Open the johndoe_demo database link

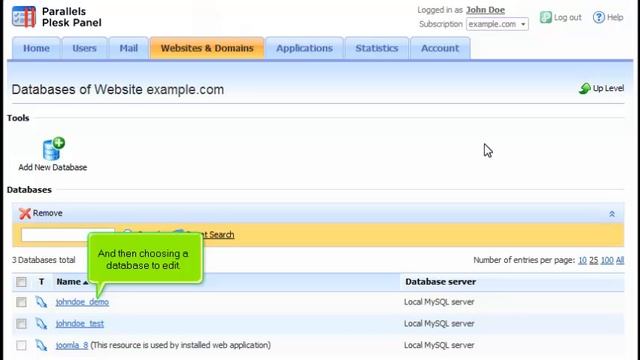pos(82,302)
